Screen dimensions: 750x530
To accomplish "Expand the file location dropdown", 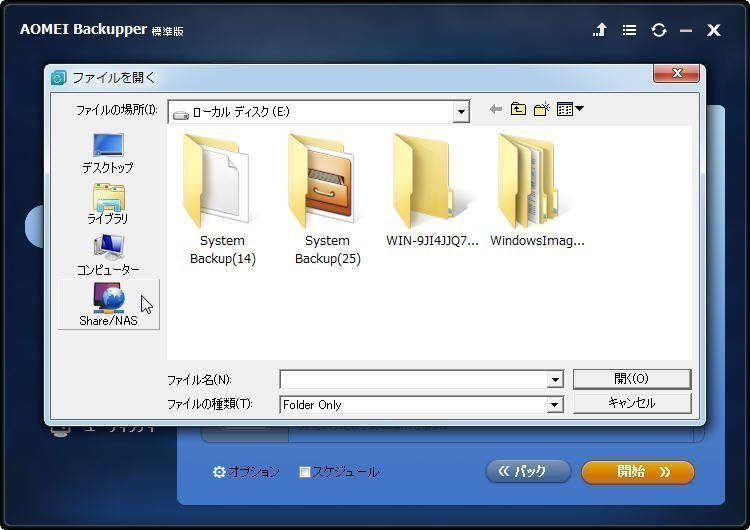I will point(461,112).
